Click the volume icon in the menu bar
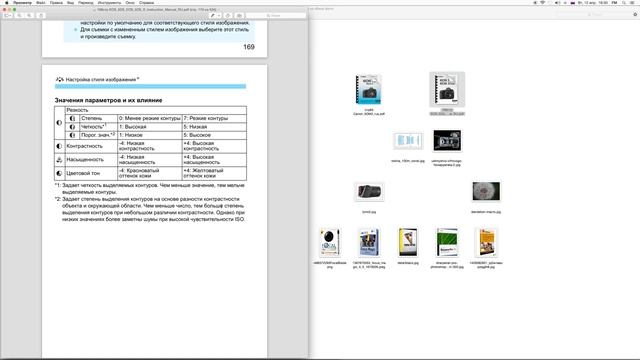Viewport: 640px width, 360px height. (x=557, y=2)
